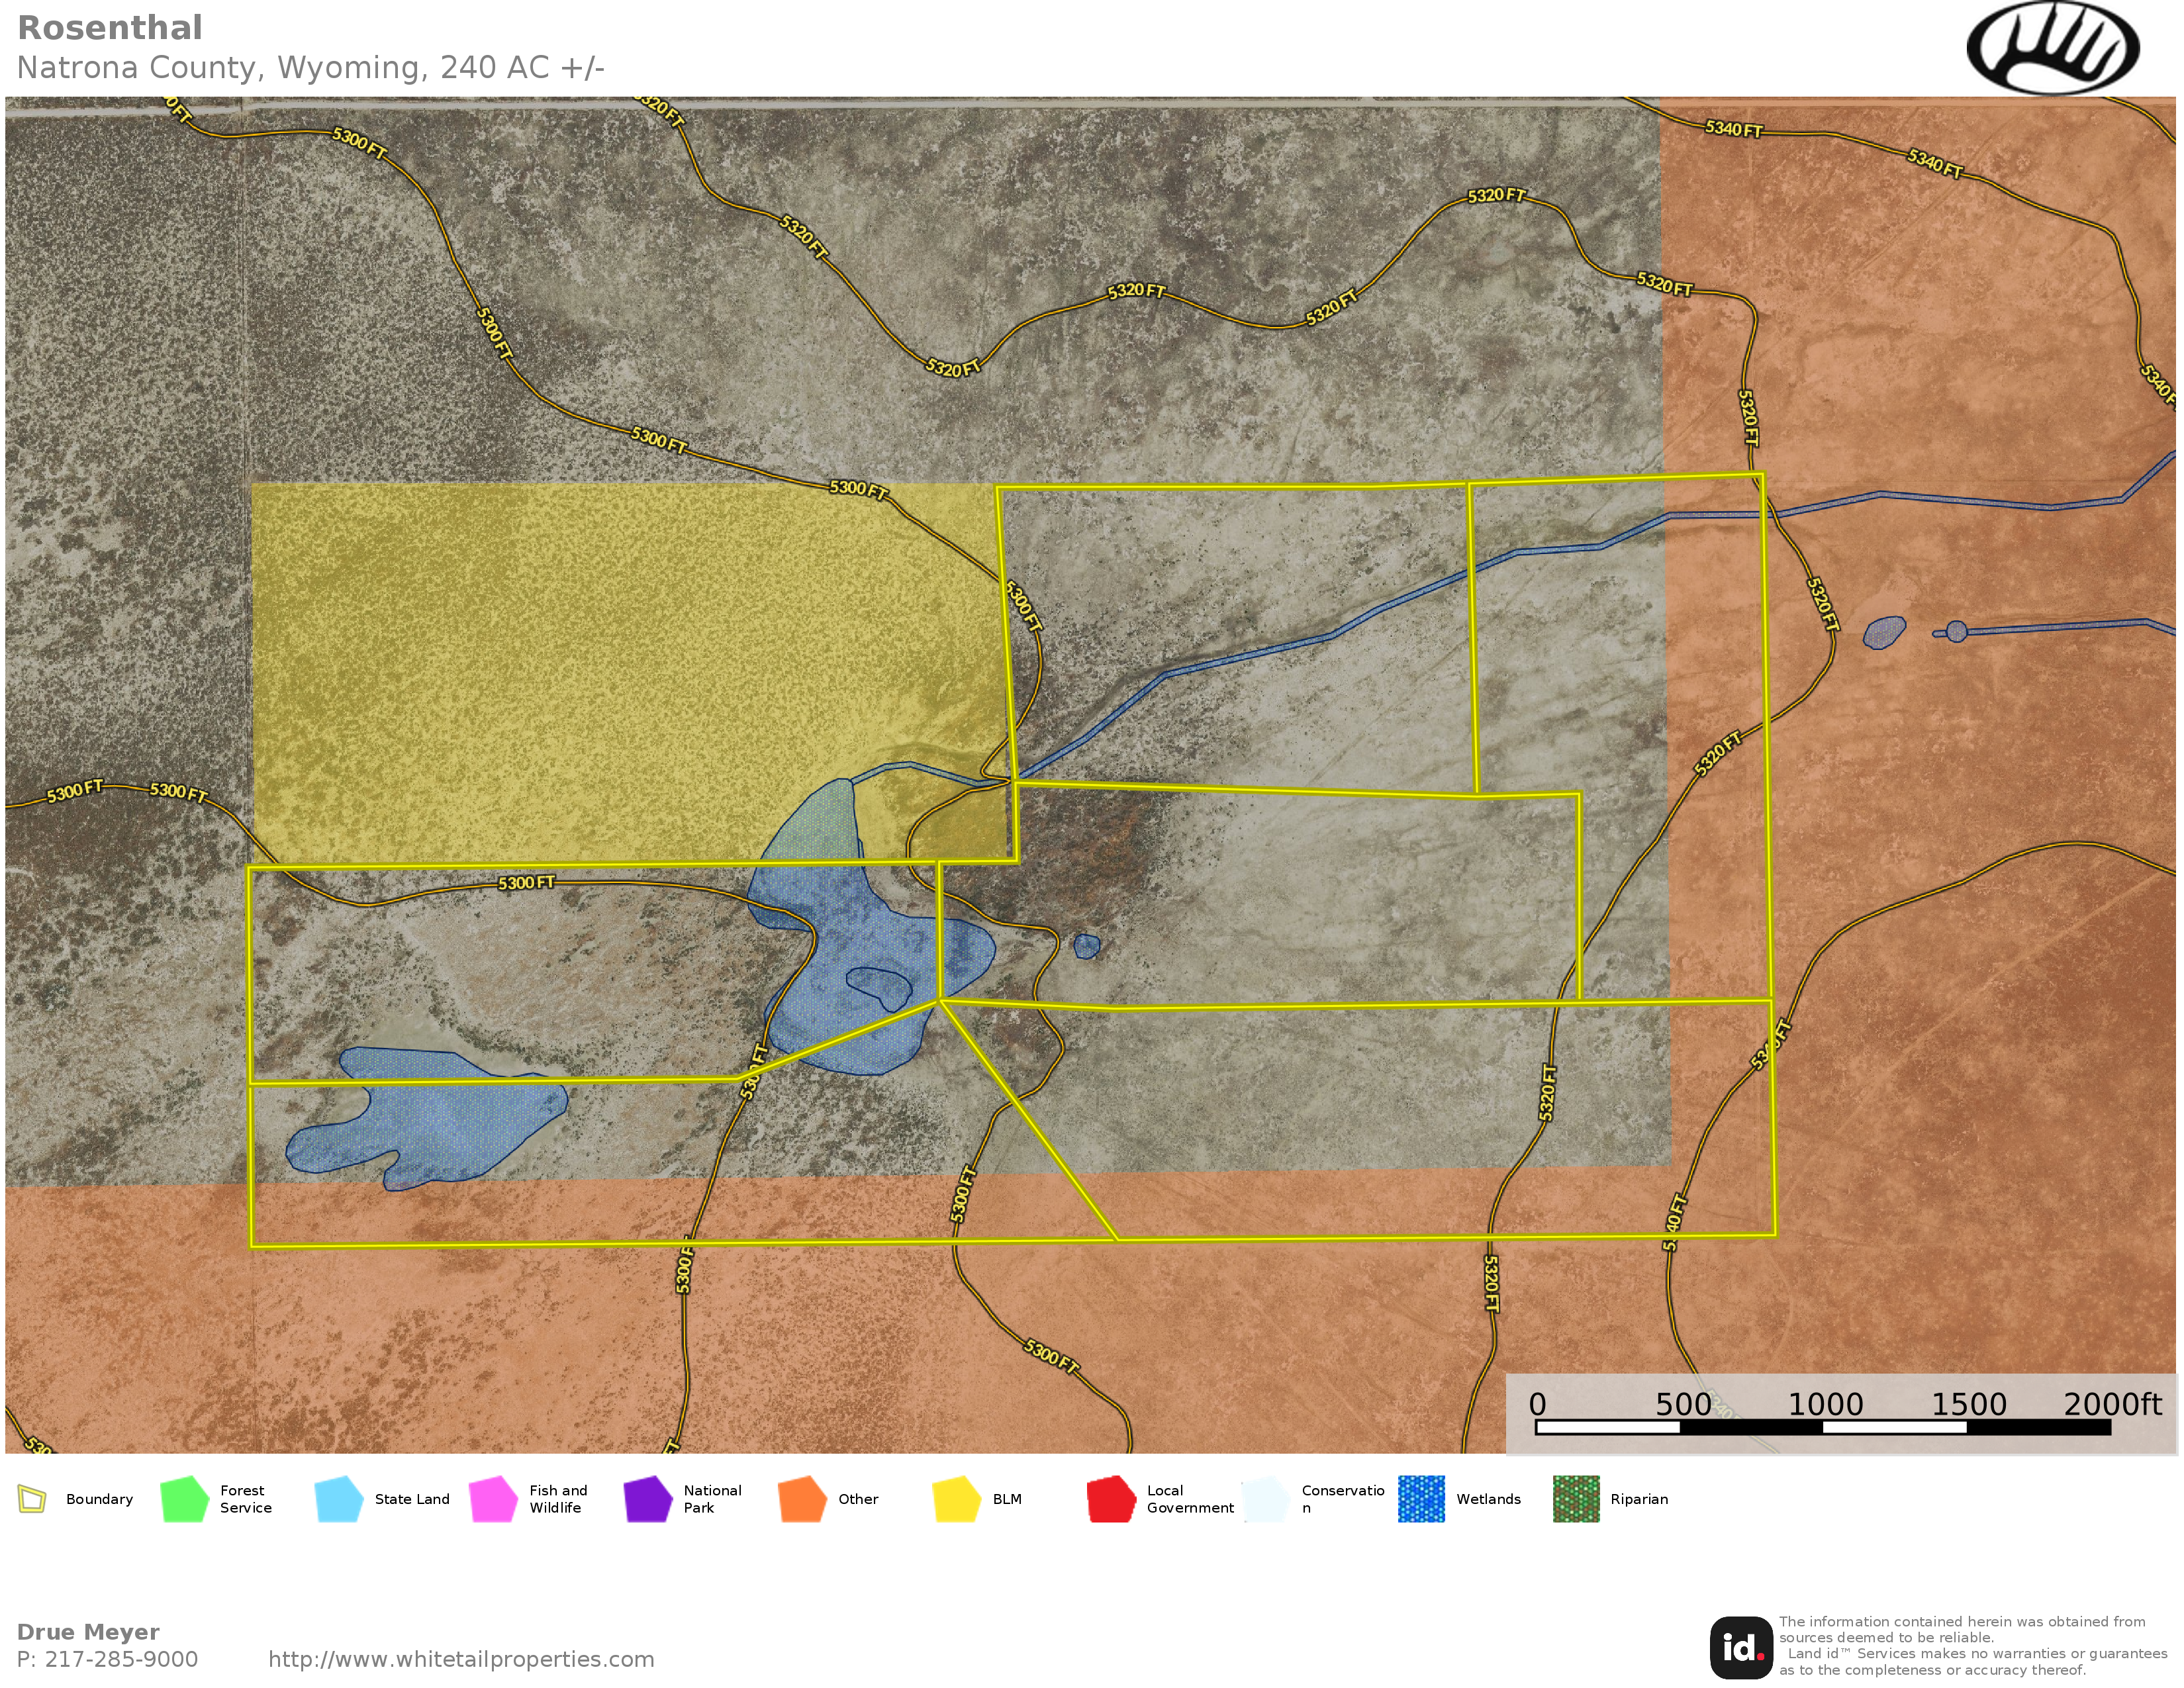Click the purple National Park legend swatch

click(x=648, y=1499)
